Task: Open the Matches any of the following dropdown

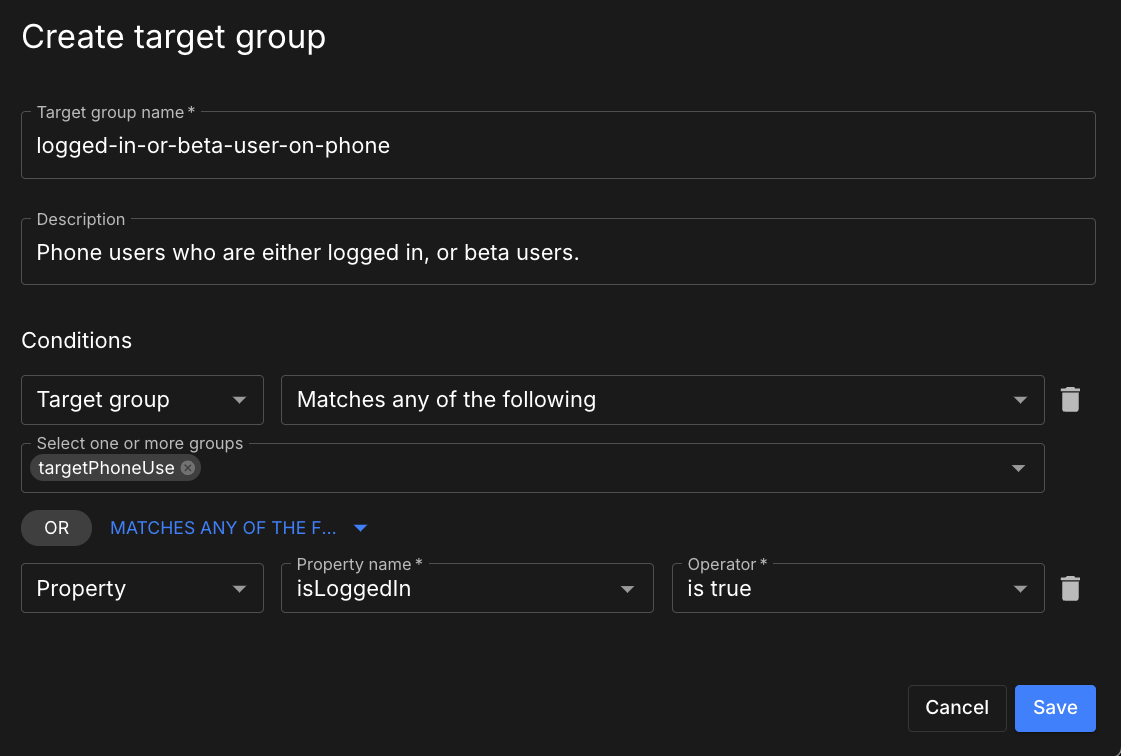Action: (x=662, y=399)
